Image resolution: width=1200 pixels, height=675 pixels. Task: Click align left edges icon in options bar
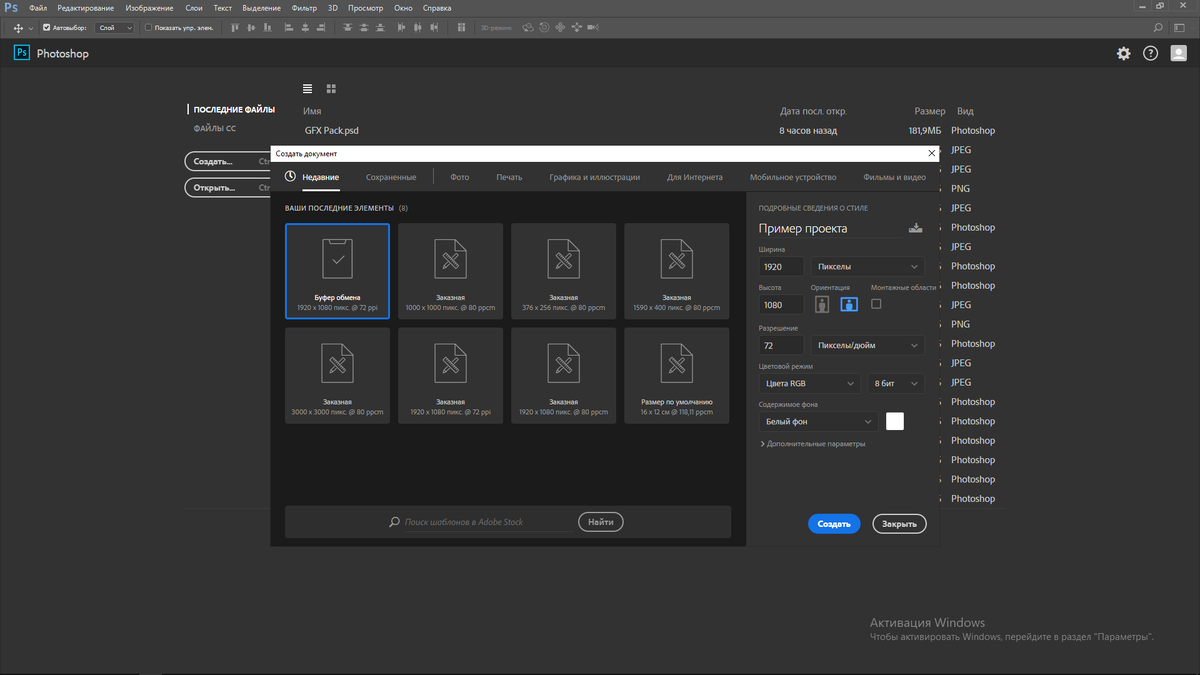288,28
